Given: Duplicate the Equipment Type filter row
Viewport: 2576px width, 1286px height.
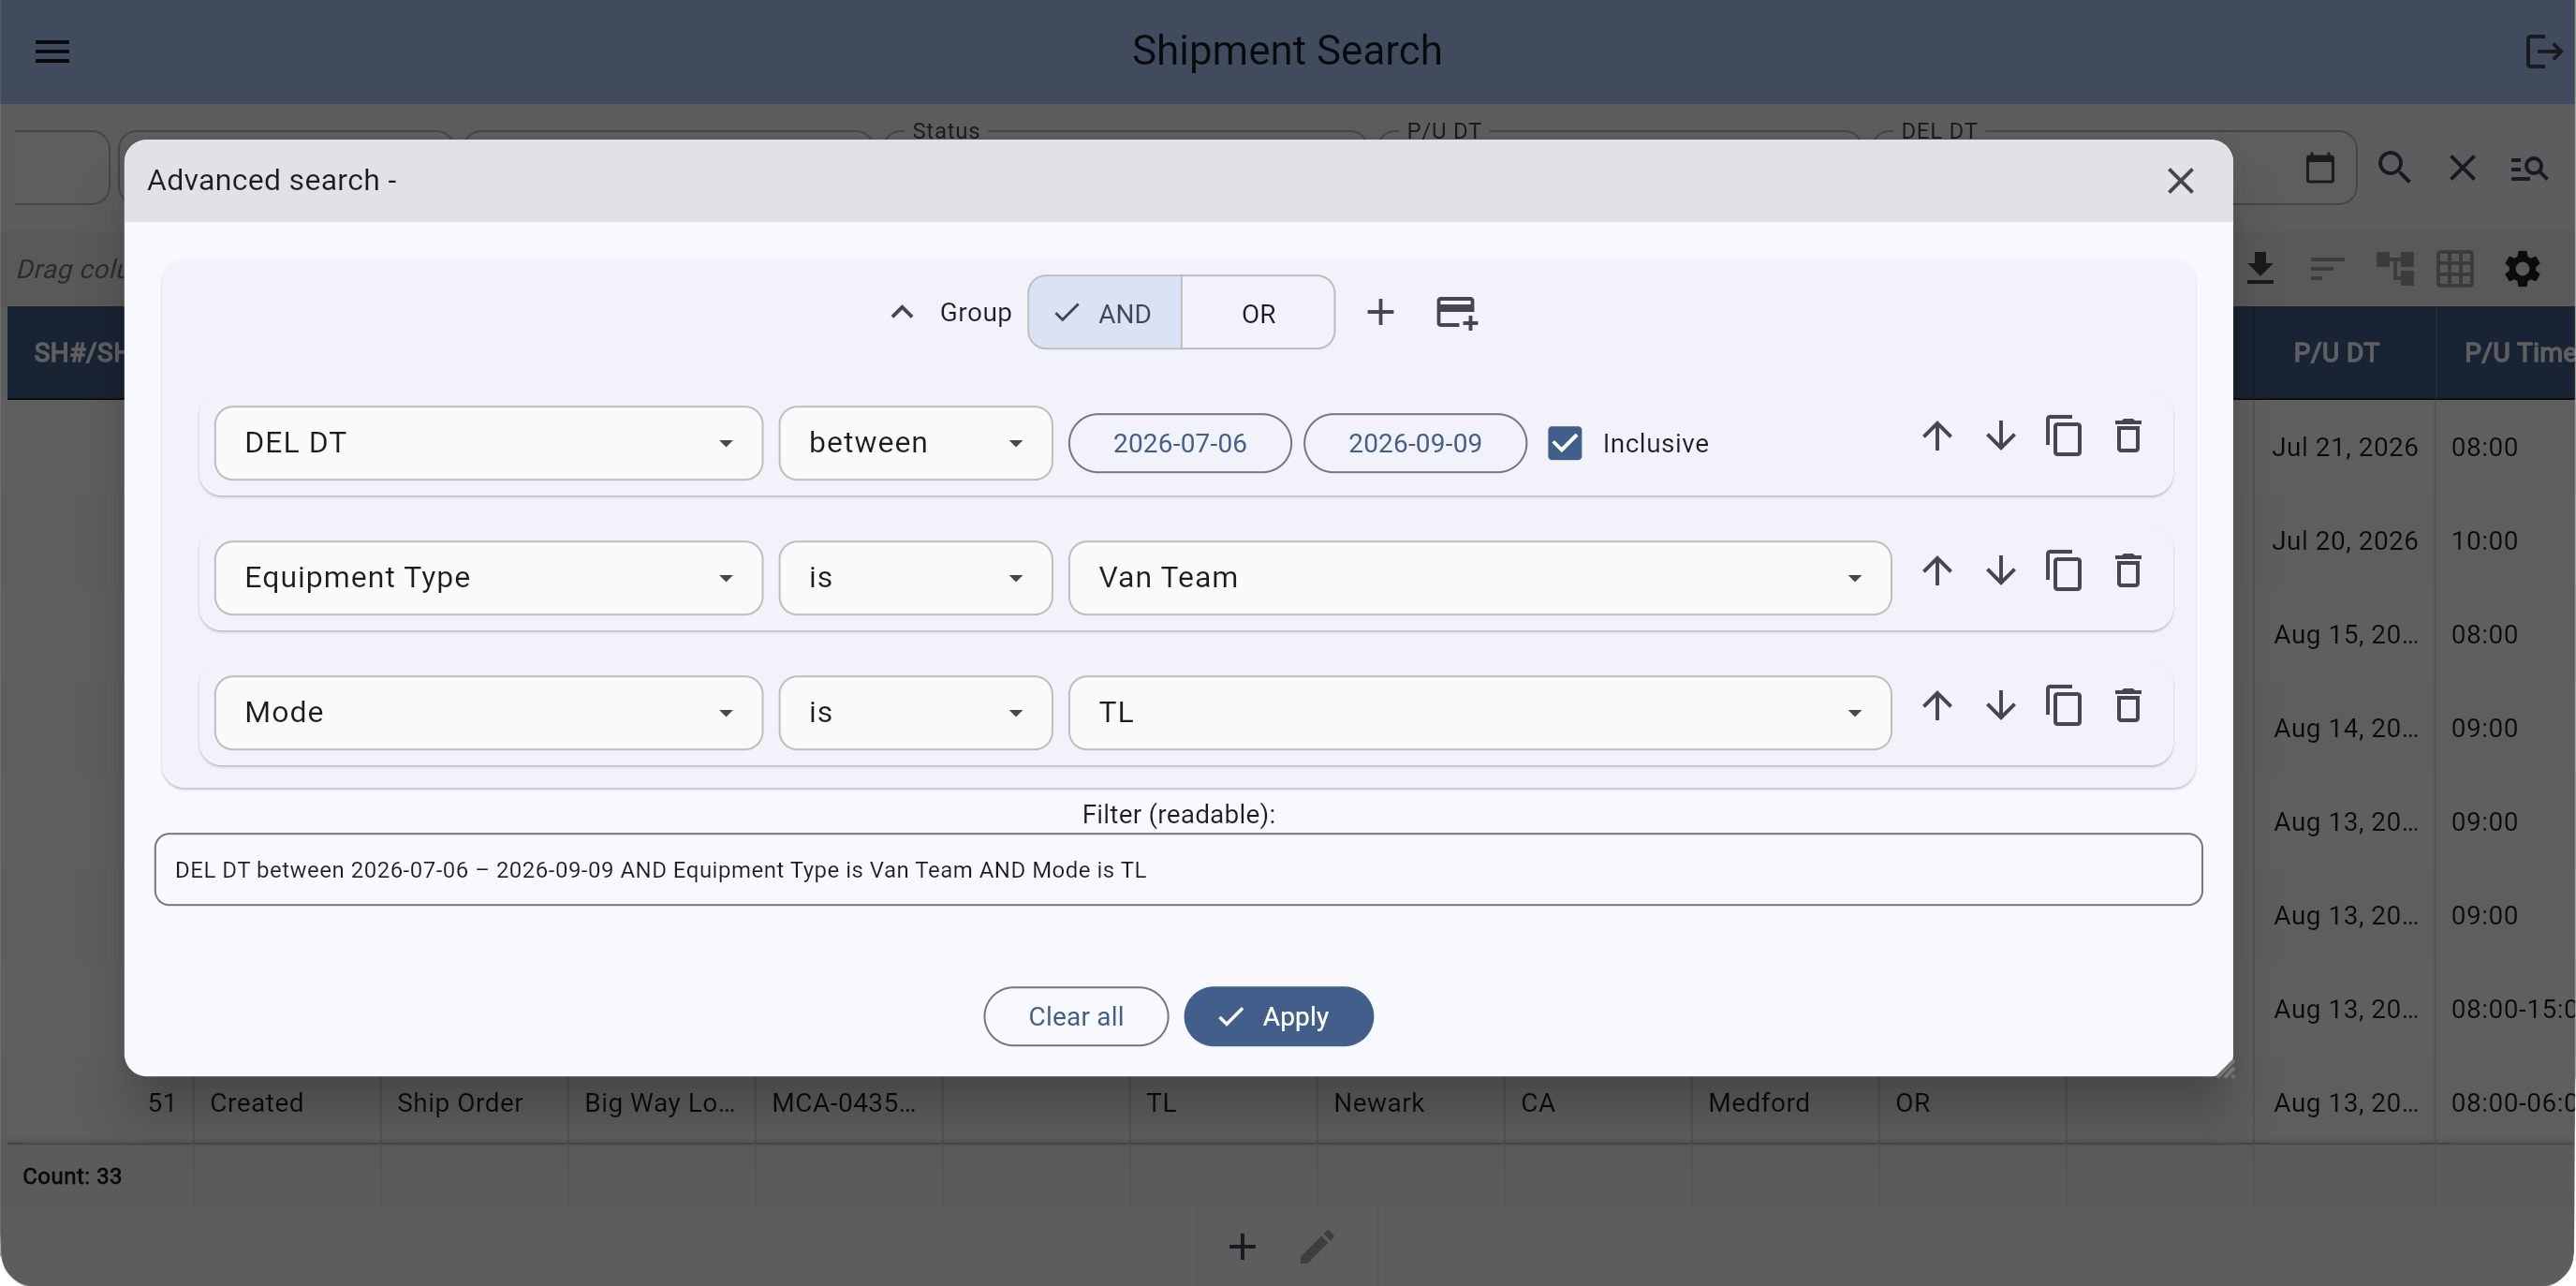Looking at the screenshot, I should tap(2063, 572).
